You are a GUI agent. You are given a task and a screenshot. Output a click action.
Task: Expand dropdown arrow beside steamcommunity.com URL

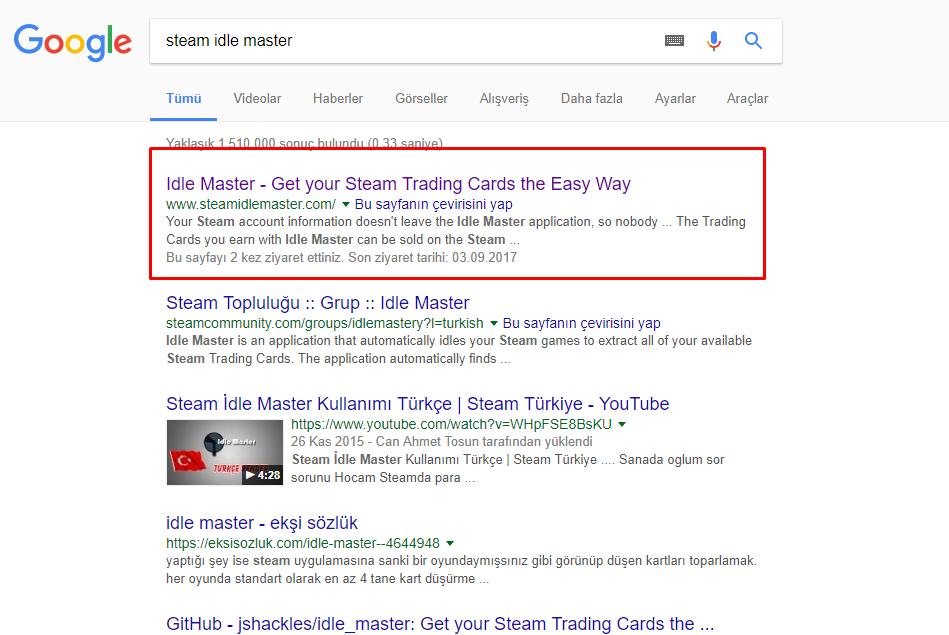coord(494,323)
